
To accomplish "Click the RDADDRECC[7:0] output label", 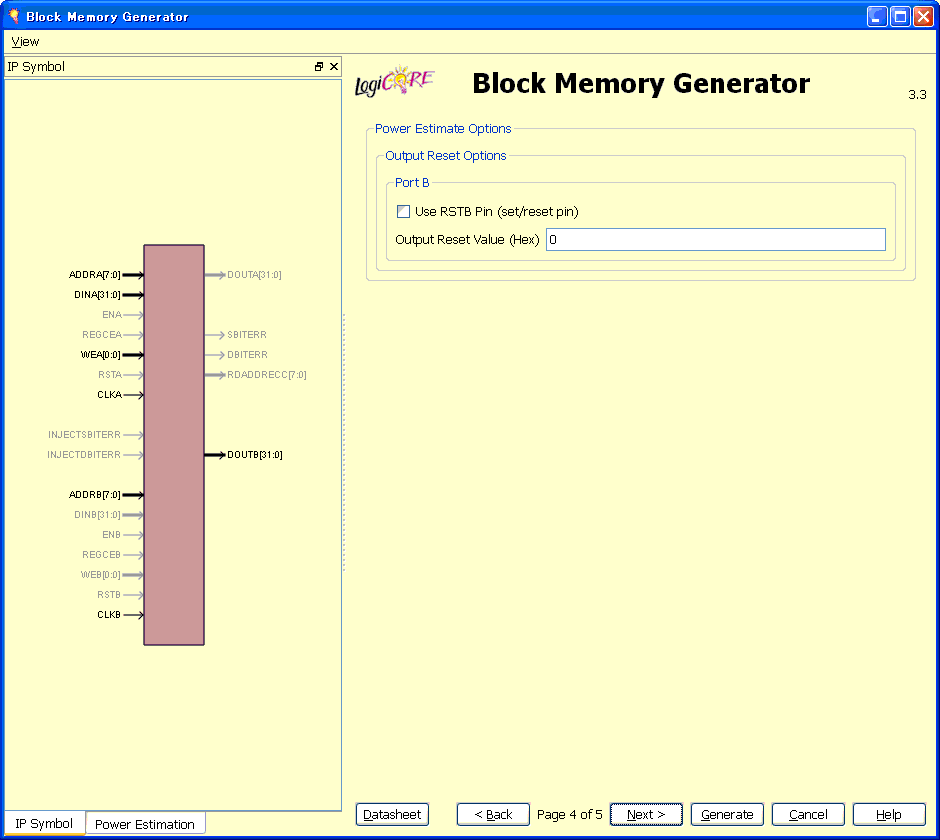I will (x=267, y=375).
